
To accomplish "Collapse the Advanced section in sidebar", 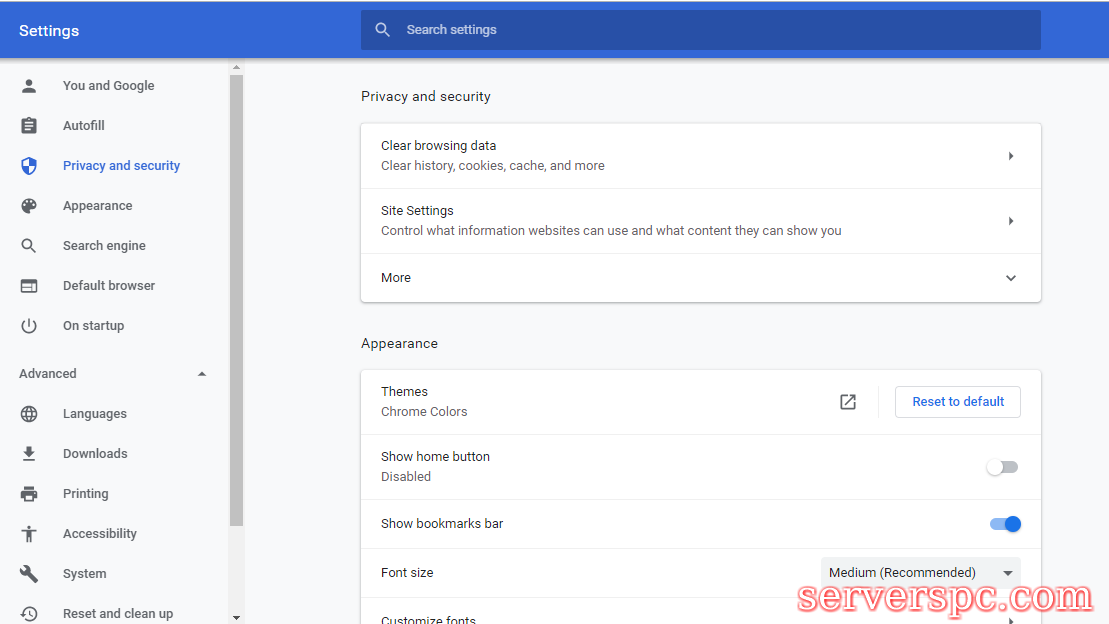I will coord(202,374).
